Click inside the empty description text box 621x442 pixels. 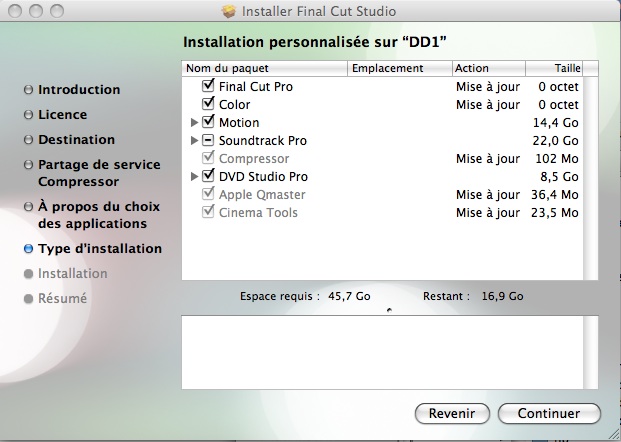tap(383, 352)
